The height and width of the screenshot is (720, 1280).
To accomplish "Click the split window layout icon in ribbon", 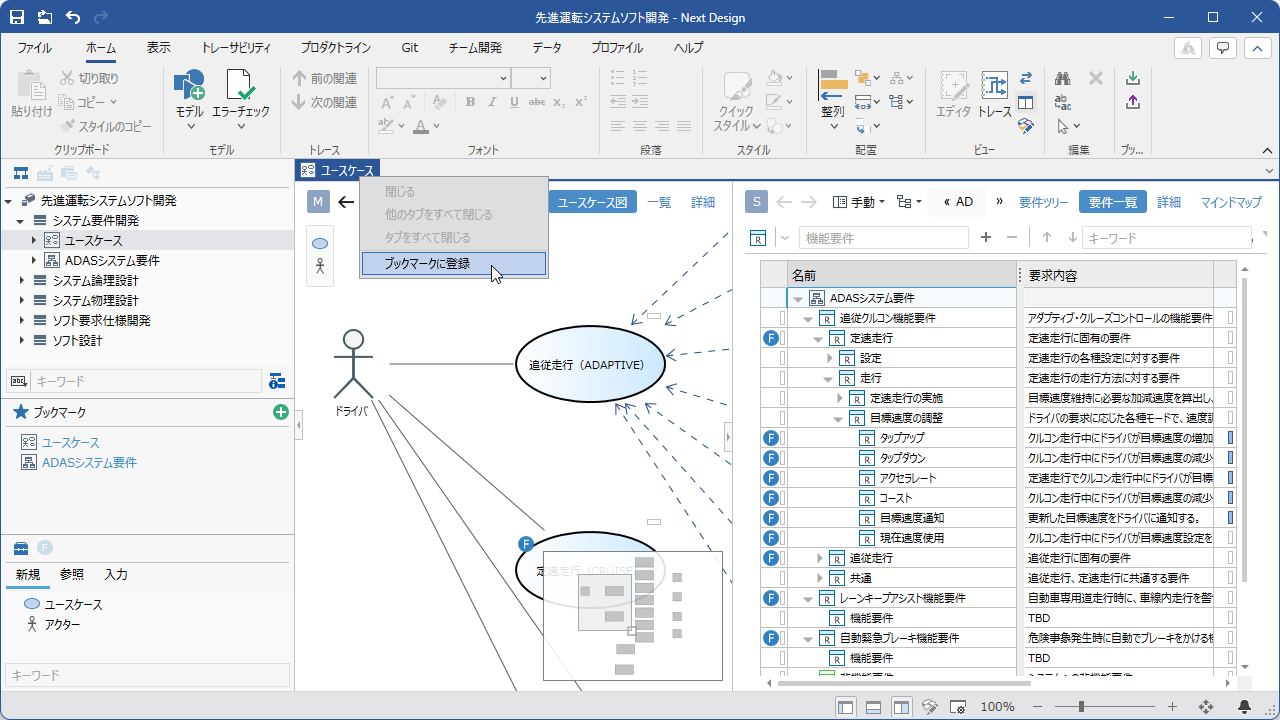I will pos(1025,102).
